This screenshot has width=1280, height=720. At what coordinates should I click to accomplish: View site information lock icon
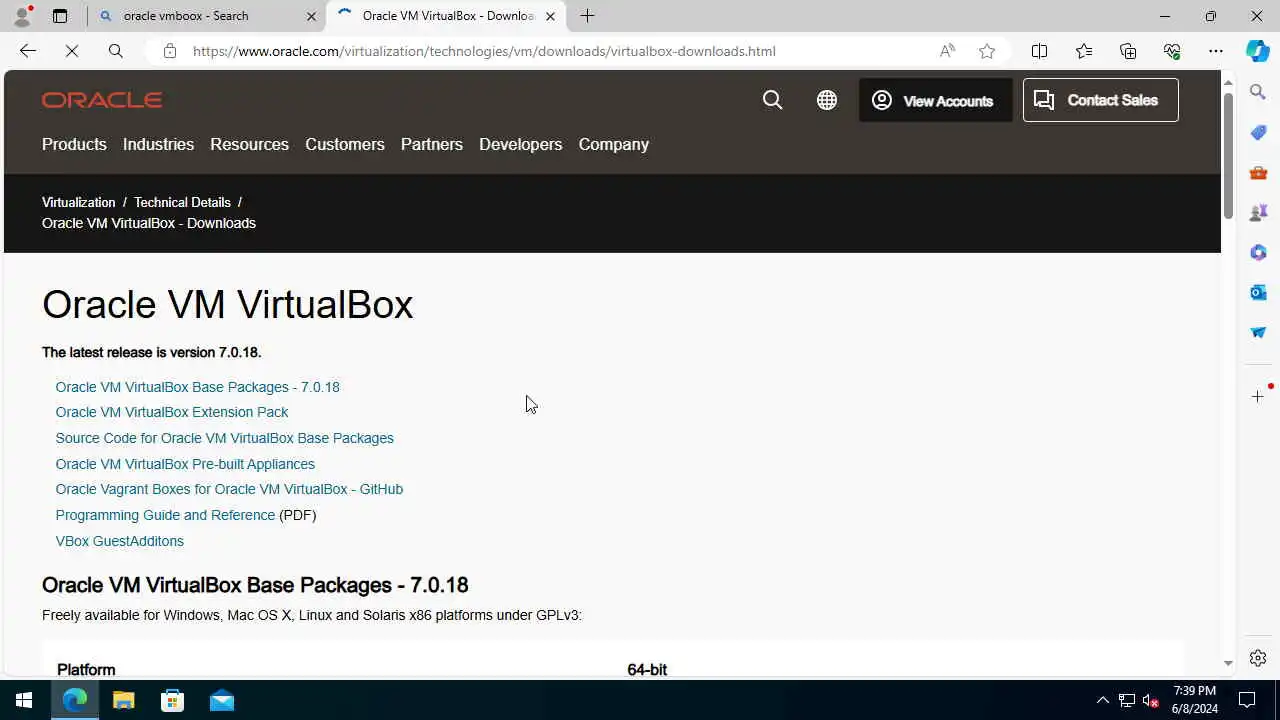pos(170,51)
